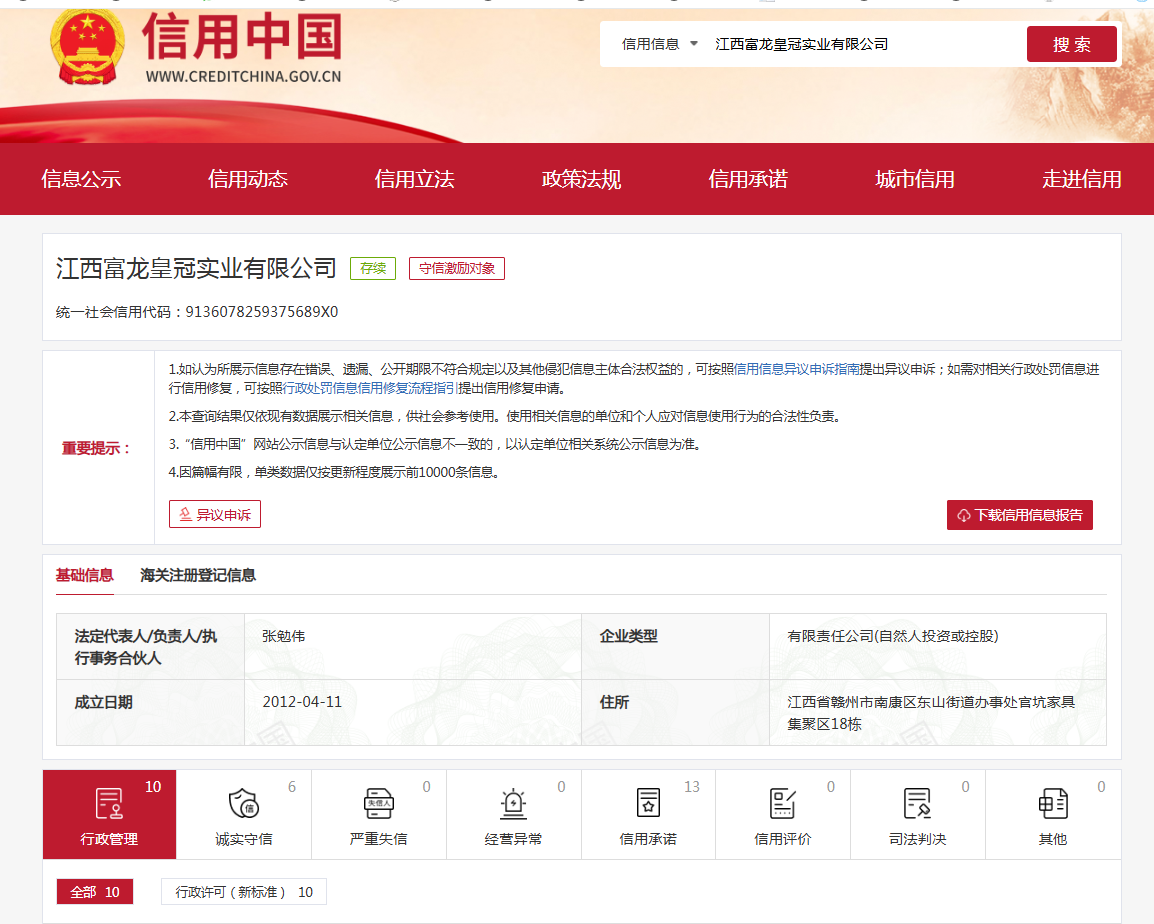
Task: Select the 信用评价 icon
Action: point(782,804)
